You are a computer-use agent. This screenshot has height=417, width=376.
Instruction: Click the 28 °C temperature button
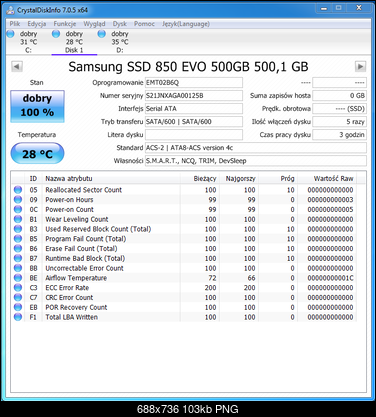point(37,154)
